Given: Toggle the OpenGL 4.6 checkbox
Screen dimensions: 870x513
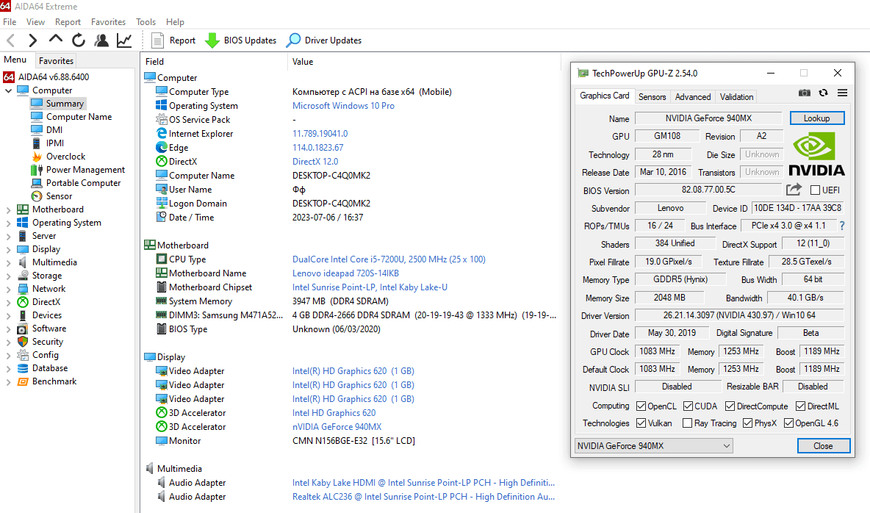Looking at the screenshot, I should (x=788, y=423).
